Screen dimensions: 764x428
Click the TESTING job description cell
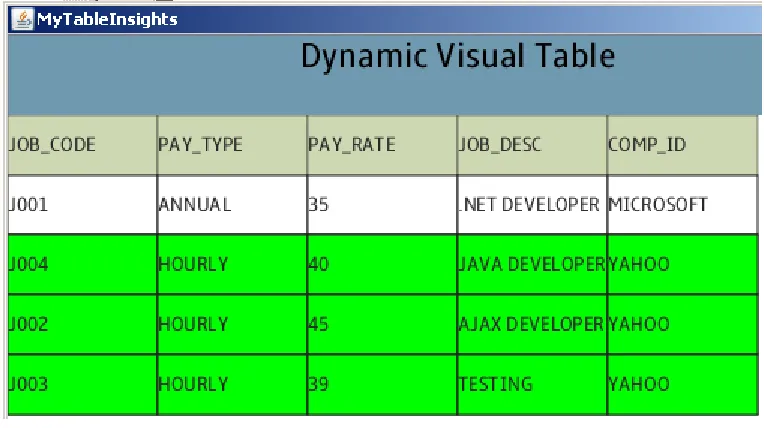click(532, 385)
